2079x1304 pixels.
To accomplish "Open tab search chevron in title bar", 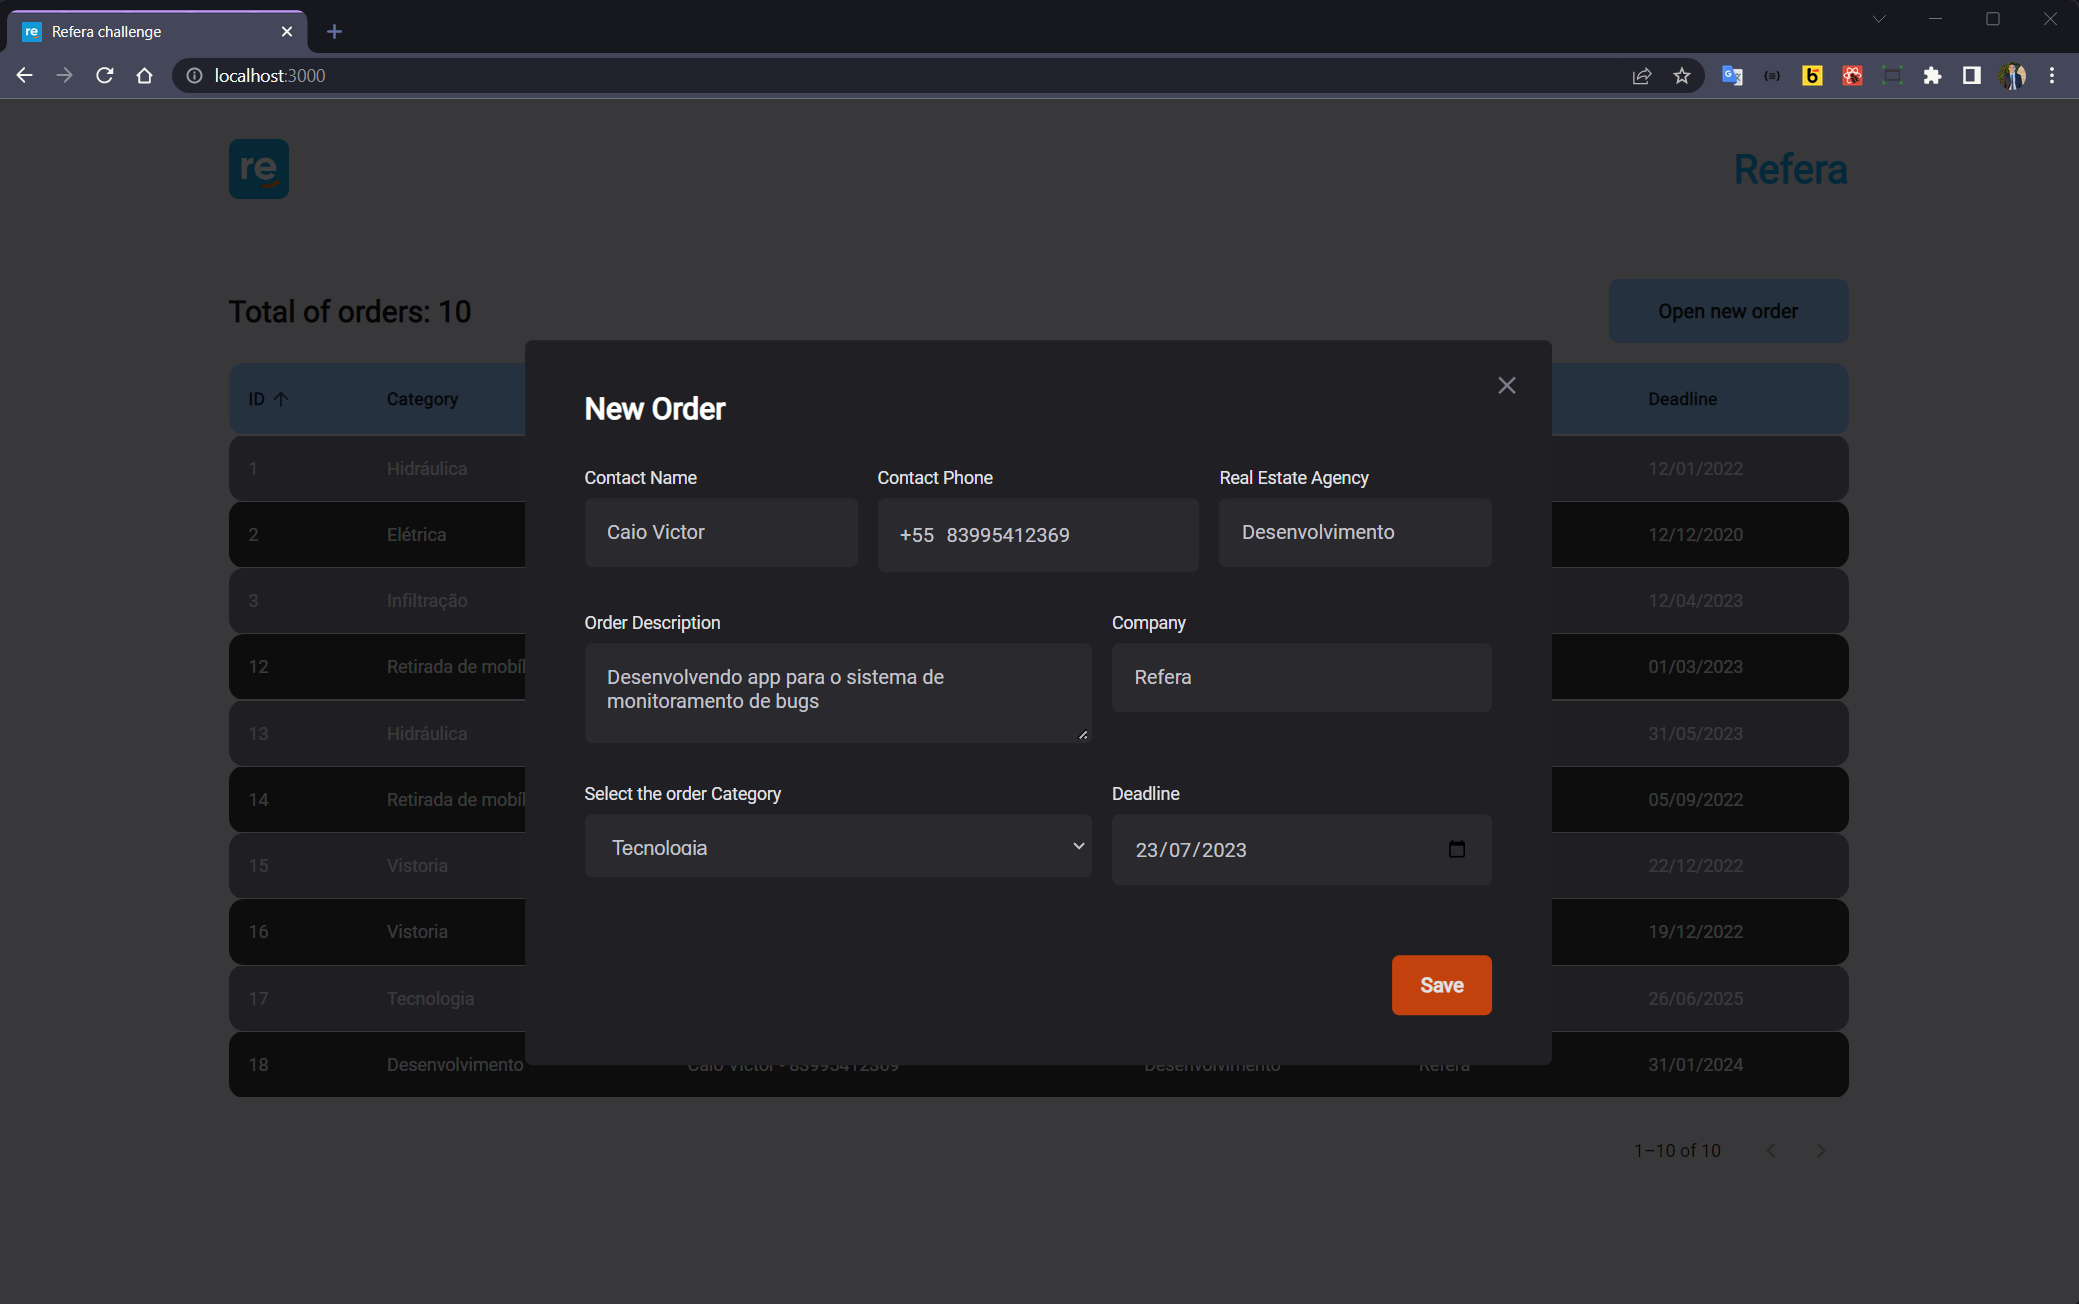I will coord(1879,19).
